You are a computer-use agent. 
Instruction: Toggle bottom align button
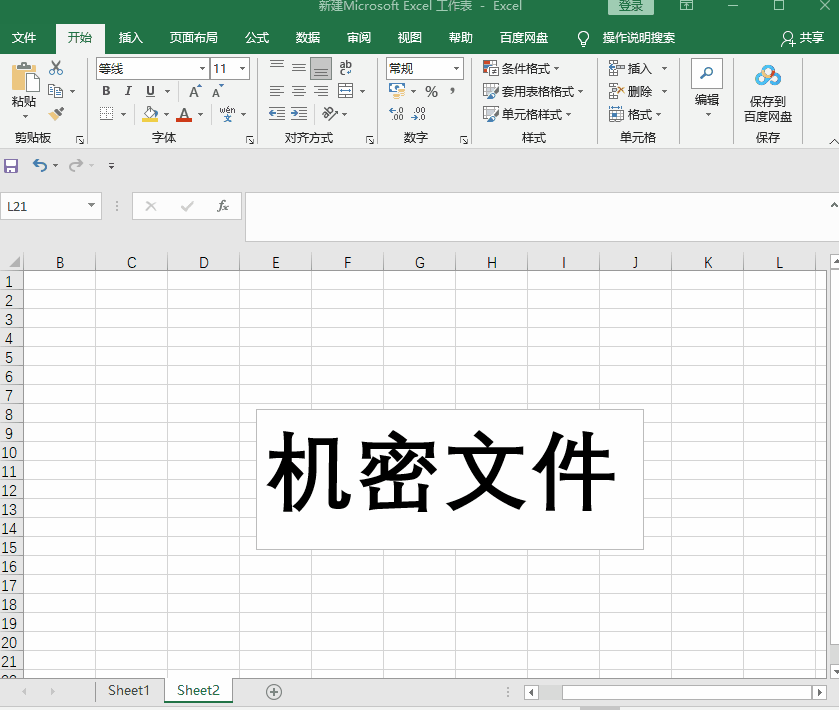coord(321,68)
